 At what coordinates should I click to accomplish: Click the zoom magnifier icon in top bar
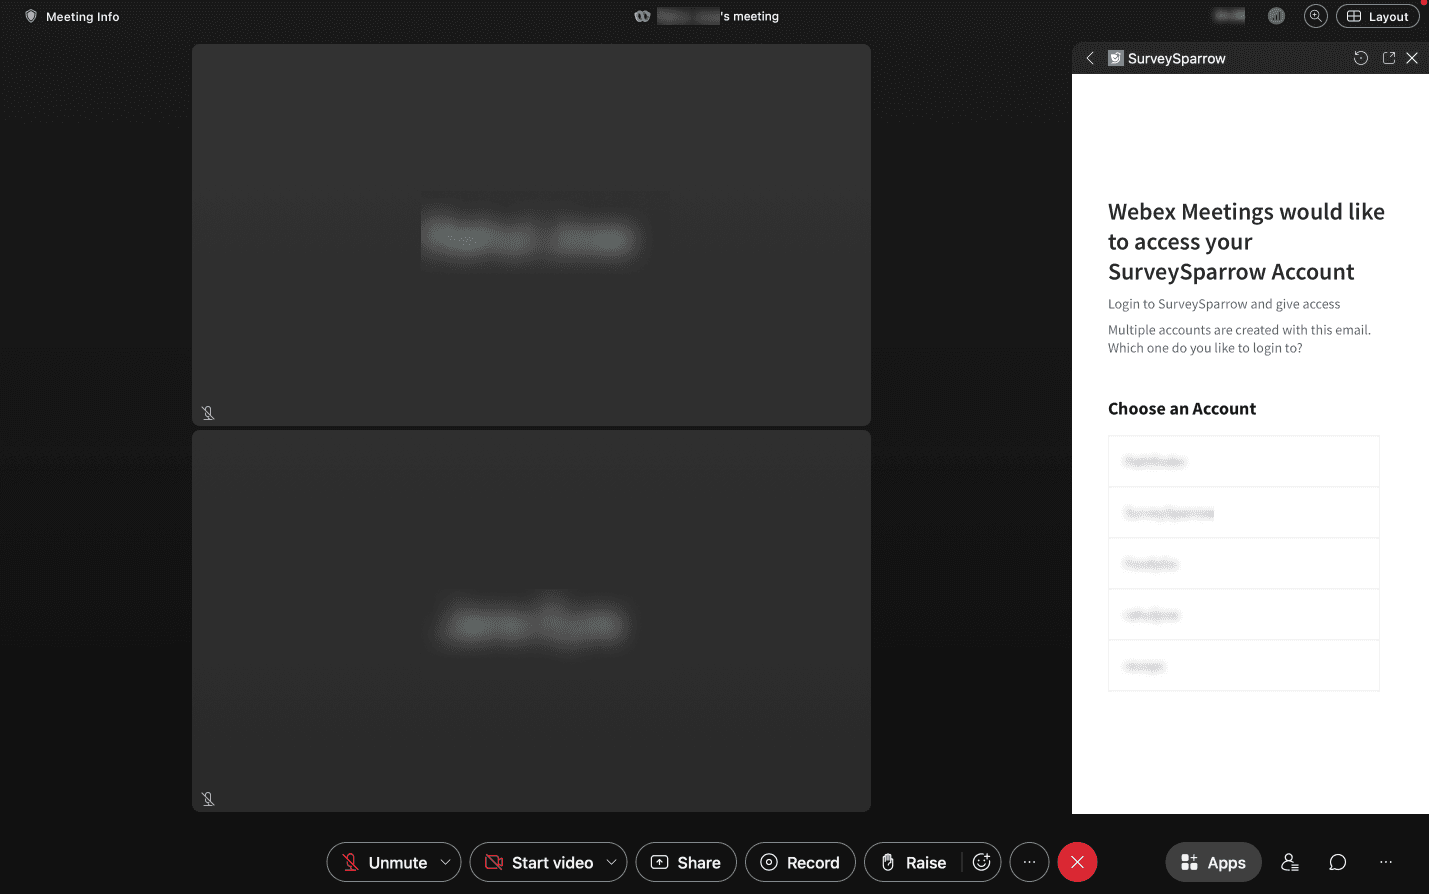click(1315, 16)
